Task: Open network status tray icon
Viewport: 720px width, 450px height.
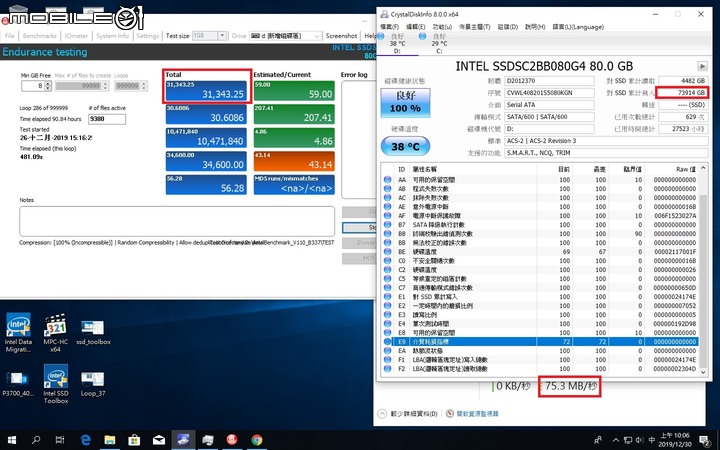Action: coord(628,440)
